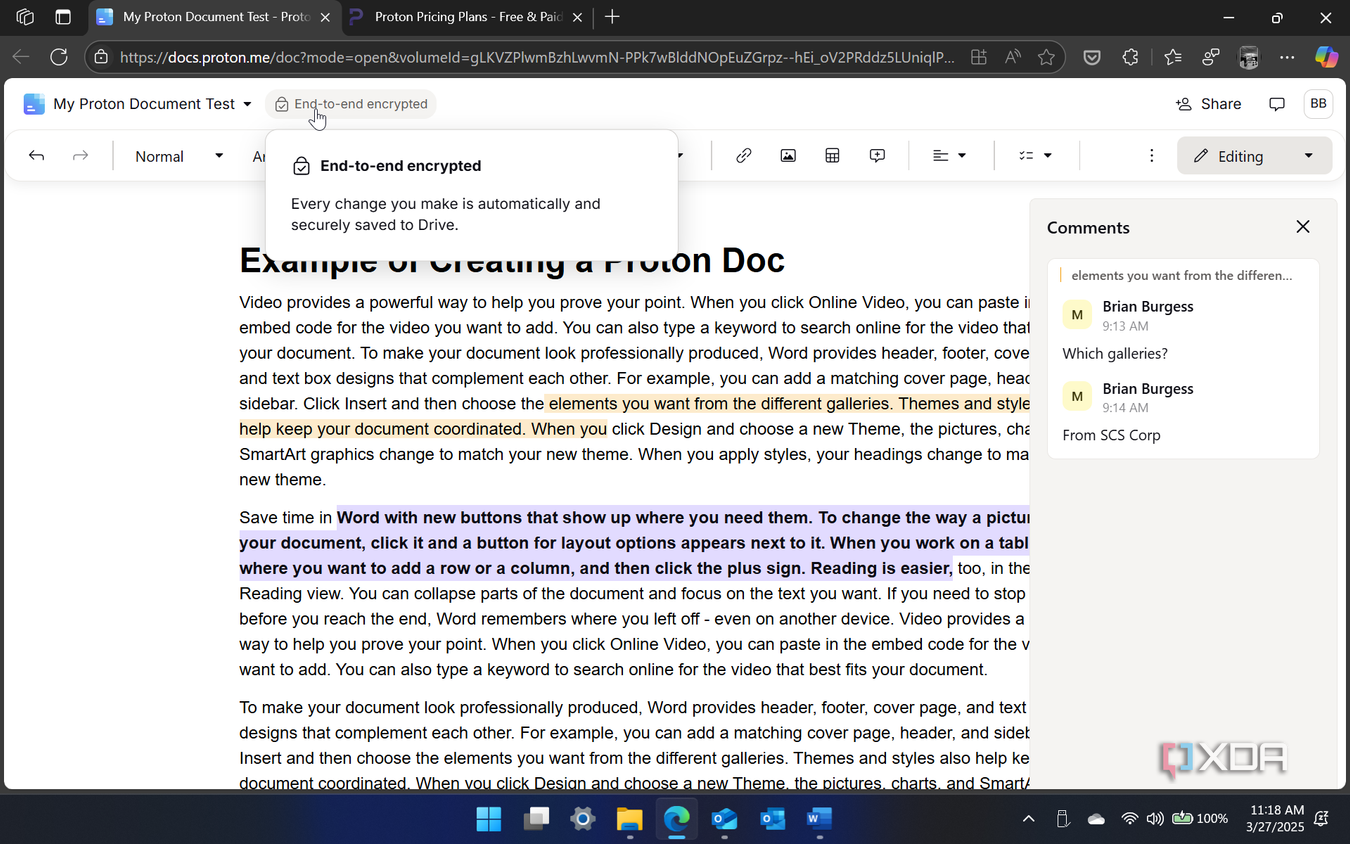Open Task View on the taskbar
The height and width of the screenshot is (844, 1350).
[537, 820]
